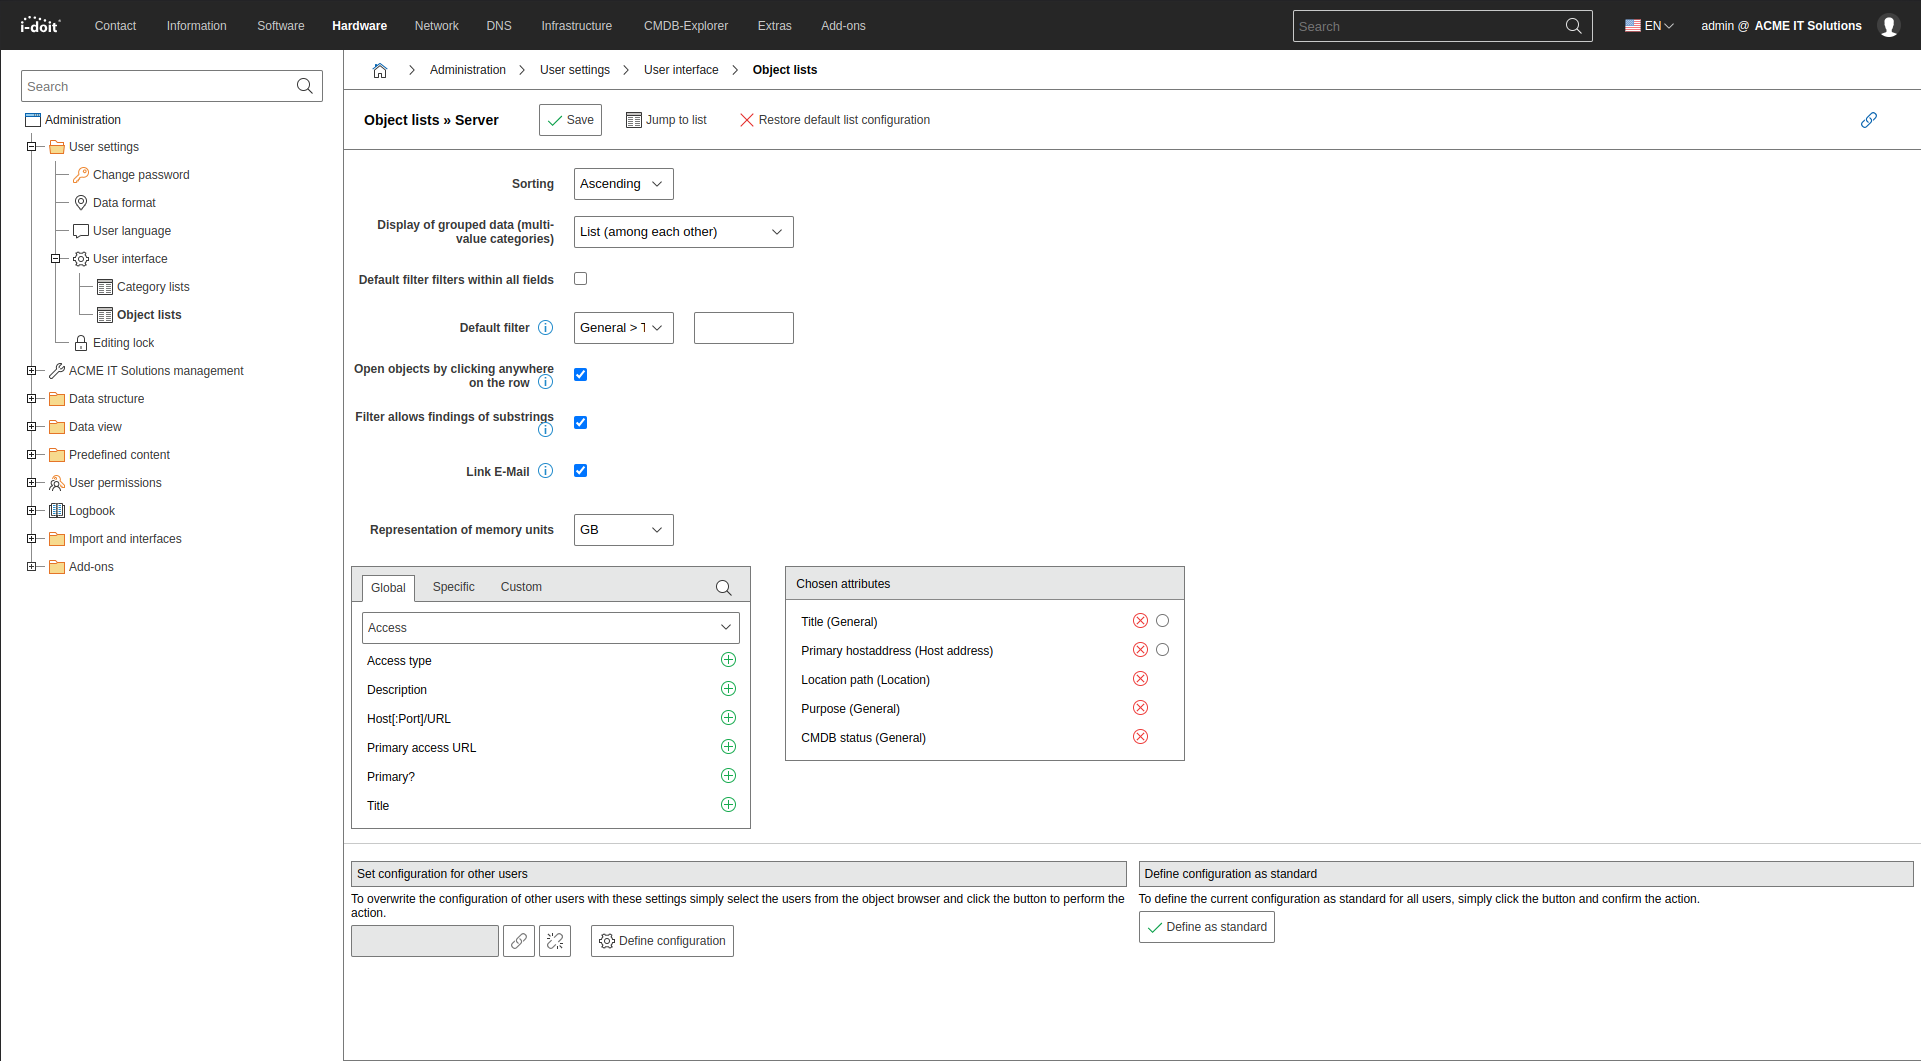Open Default filter General dropdown
The image size is (1921, 1061).
point(624,328)
